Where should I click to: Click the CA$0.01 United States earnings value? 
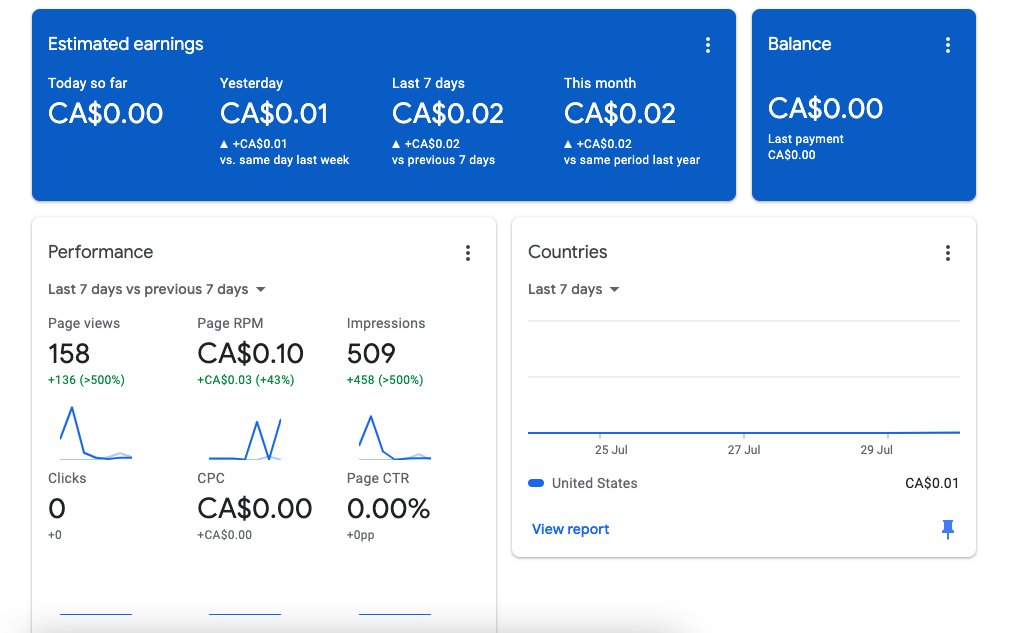tap(932, 483)
